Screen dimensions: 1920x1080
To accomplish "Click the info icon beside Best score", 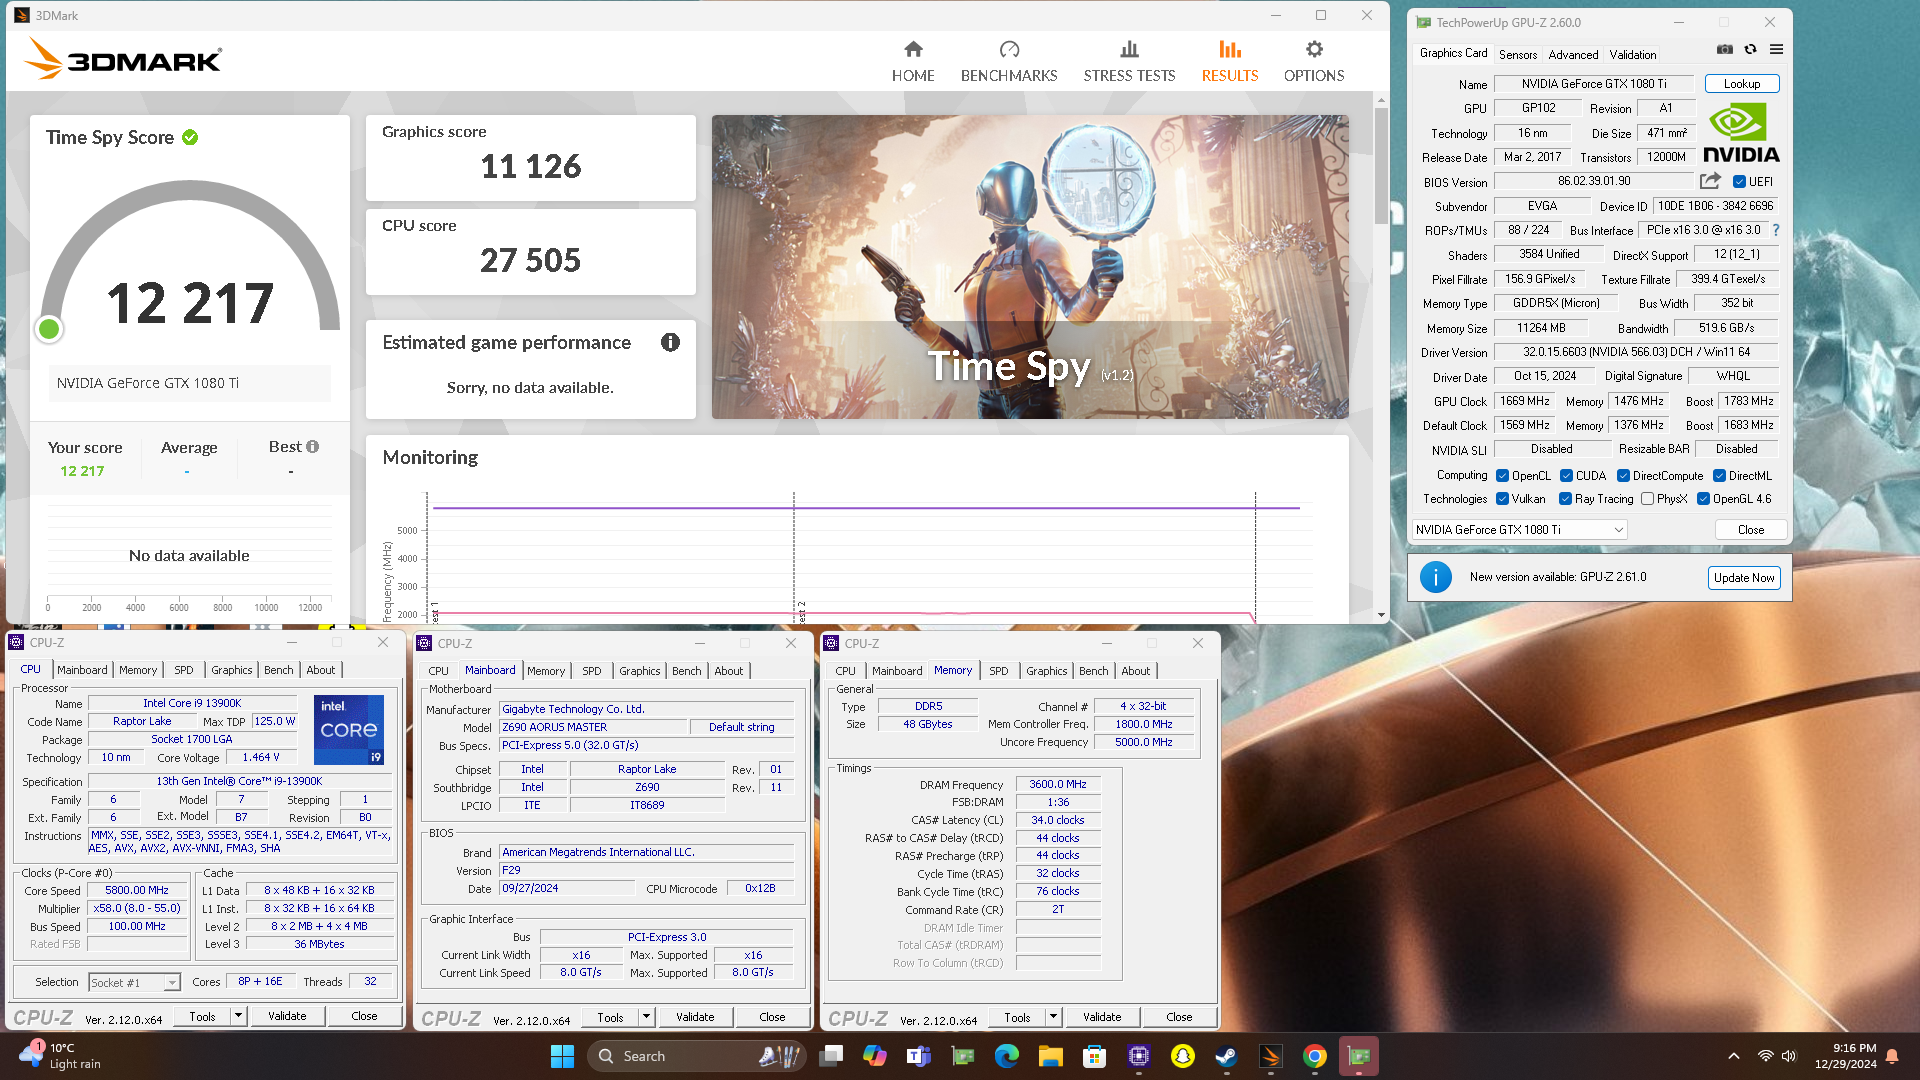I will tap(313, 447).
